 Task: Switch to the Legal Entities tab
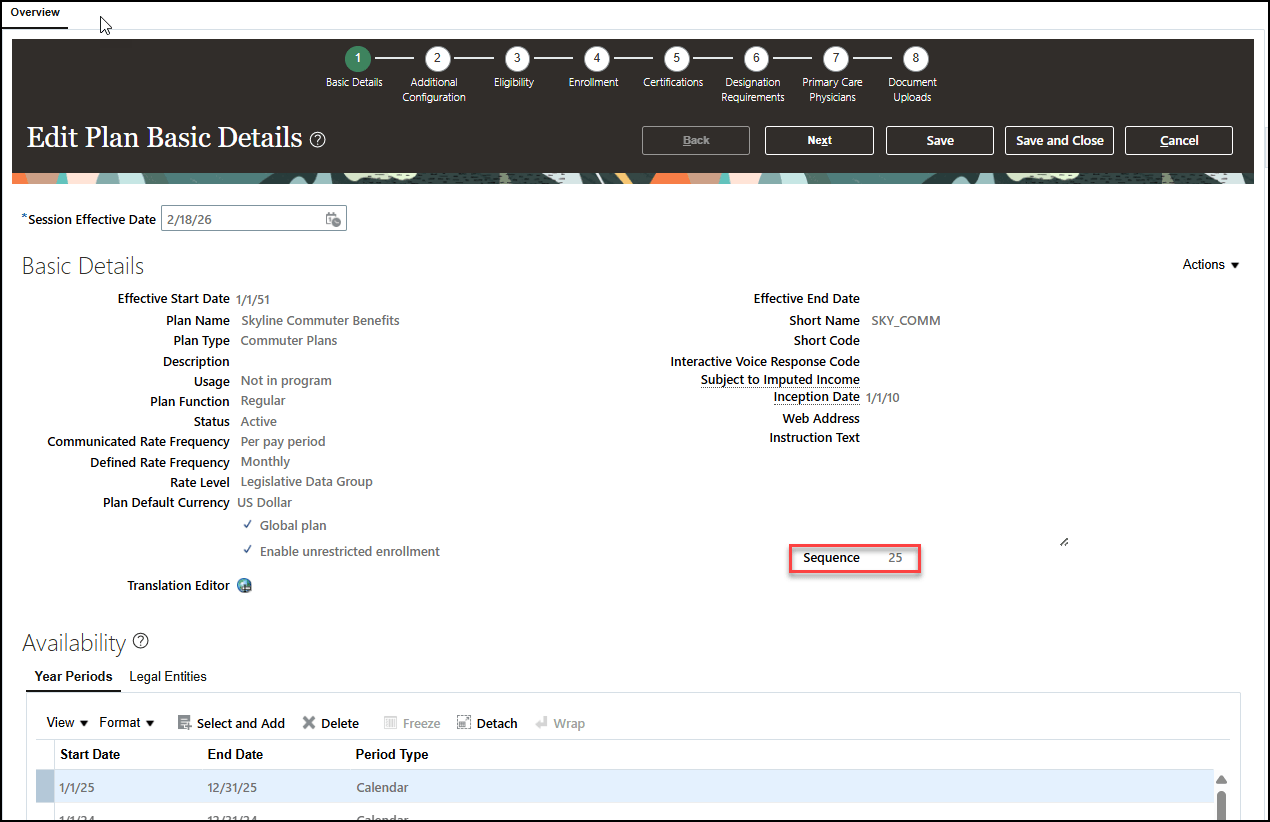167,676
